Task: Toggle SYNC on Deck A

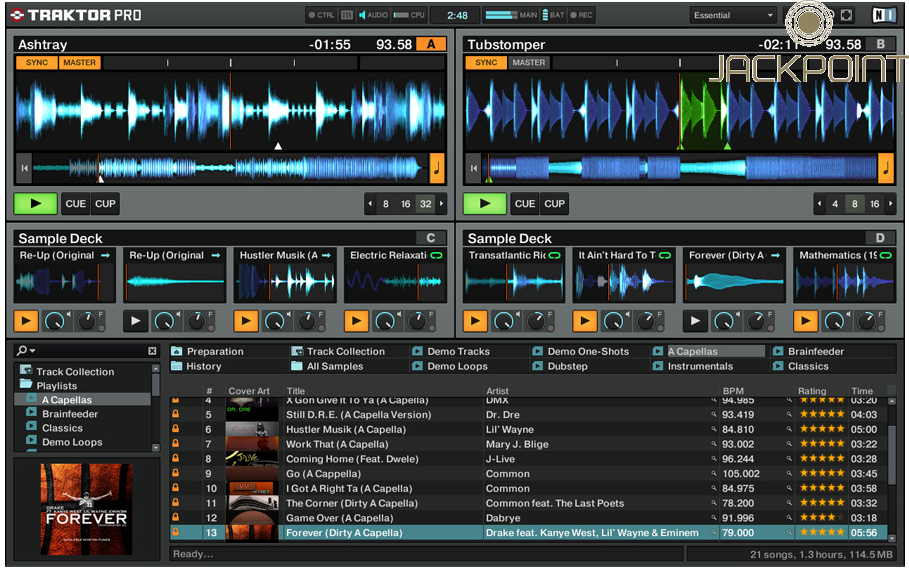Action: point(37,63)
